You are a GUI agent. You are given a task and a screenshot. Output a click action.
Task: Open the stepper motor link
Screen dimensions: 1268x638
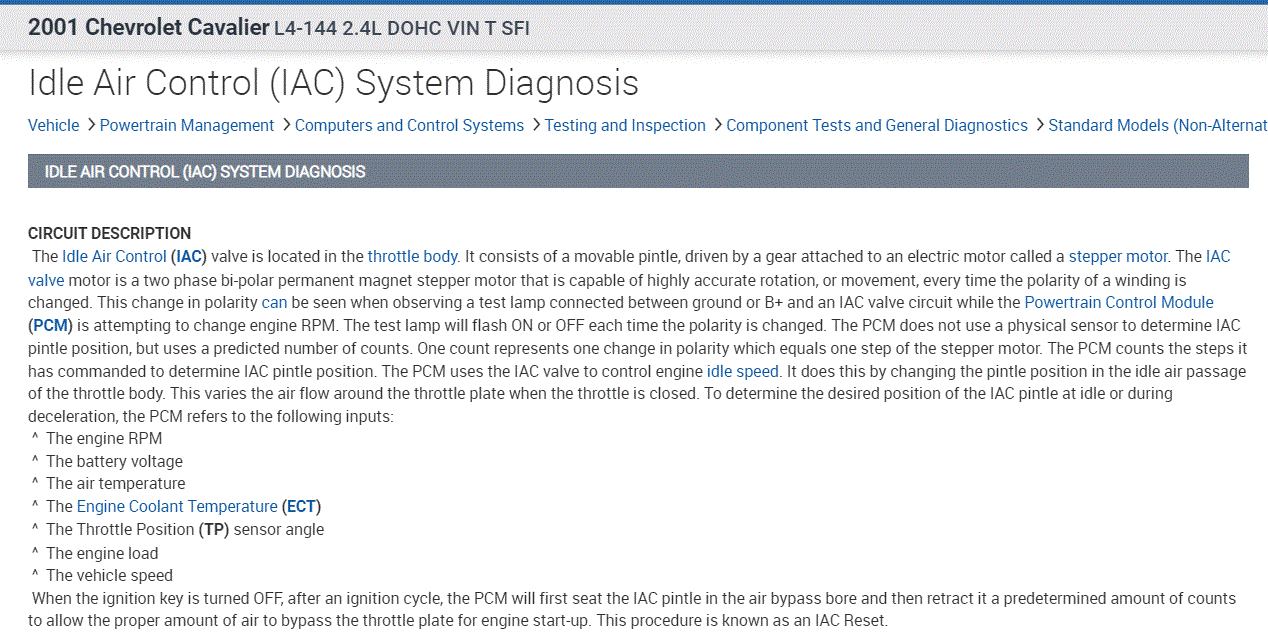[1118, 256]
